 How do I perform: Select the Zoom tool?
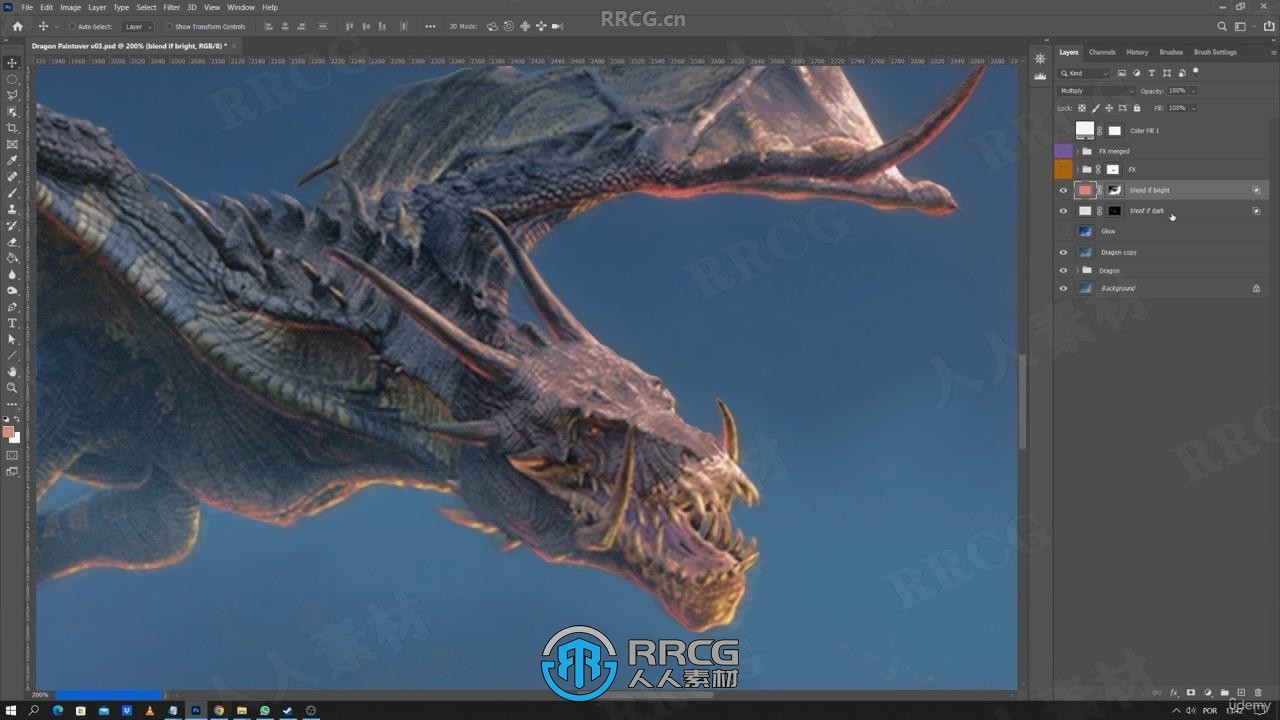(x=12, y=388)
